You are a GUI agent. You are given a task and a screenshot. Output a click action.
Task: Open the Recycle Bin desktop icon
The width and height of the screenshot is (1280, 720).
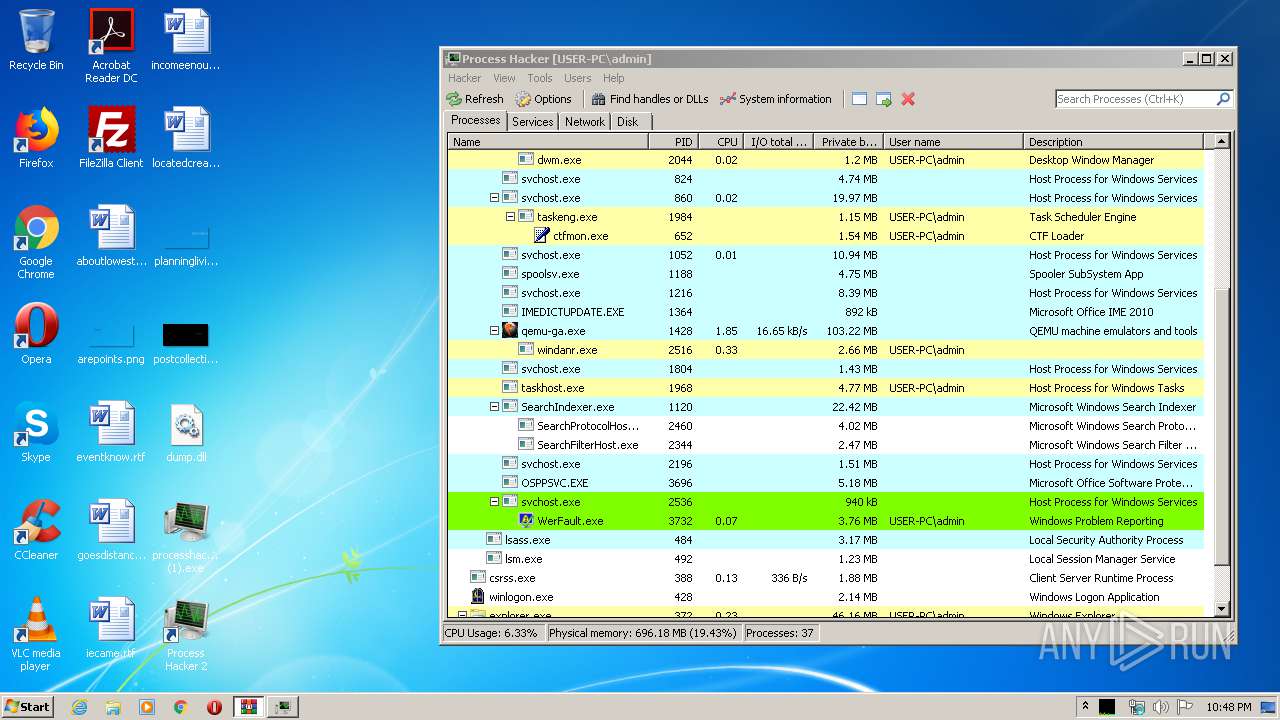(36, 40)
